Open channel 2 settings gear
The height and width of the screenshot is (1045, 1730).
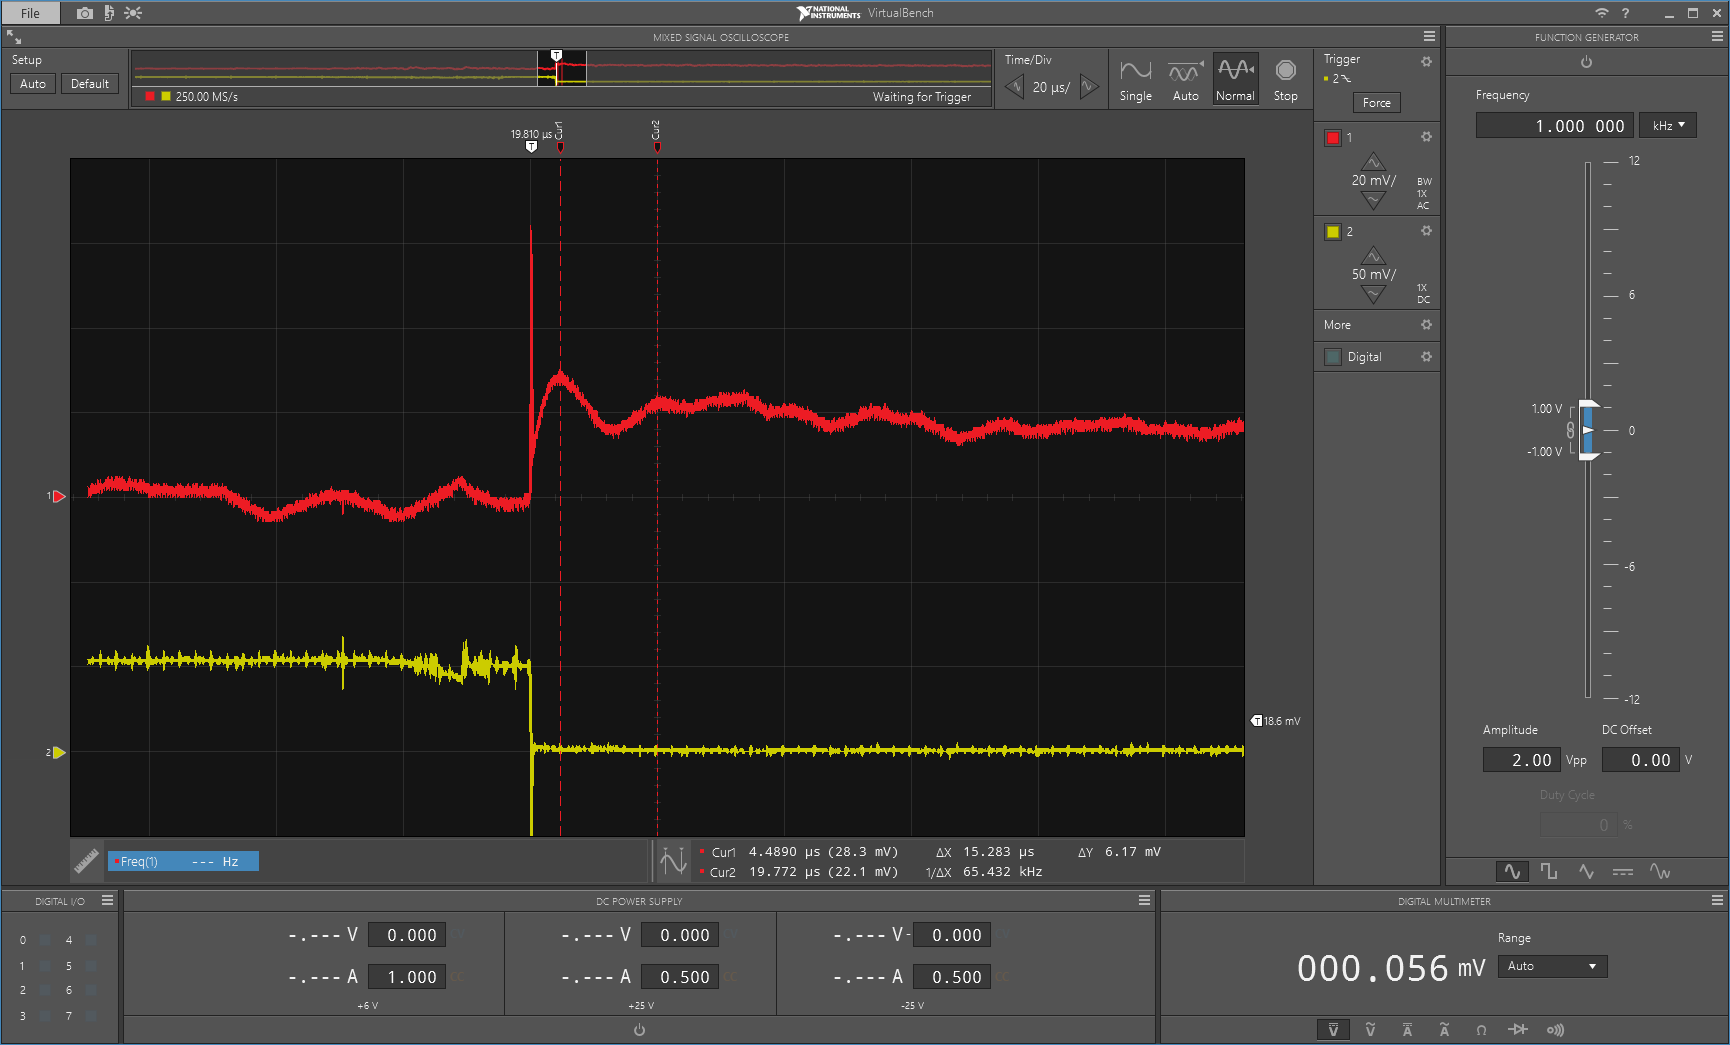click(x=1426, y=231)
